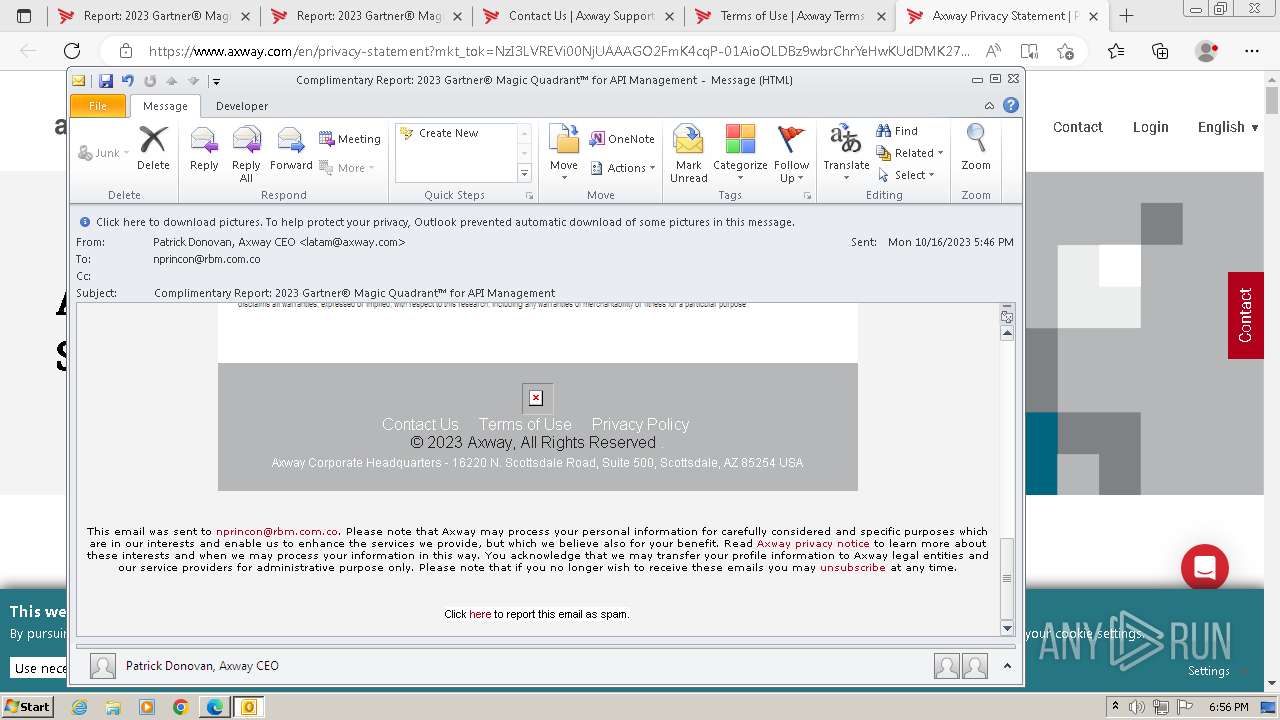Expand the Actions dropdown

[622, 168]
